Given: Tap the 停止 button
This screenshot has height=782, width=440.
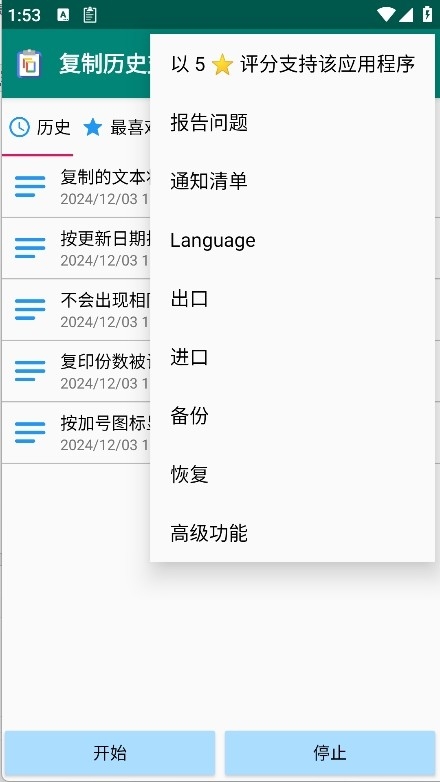Looking at the screenshot, I should click(x=330, y=753).
